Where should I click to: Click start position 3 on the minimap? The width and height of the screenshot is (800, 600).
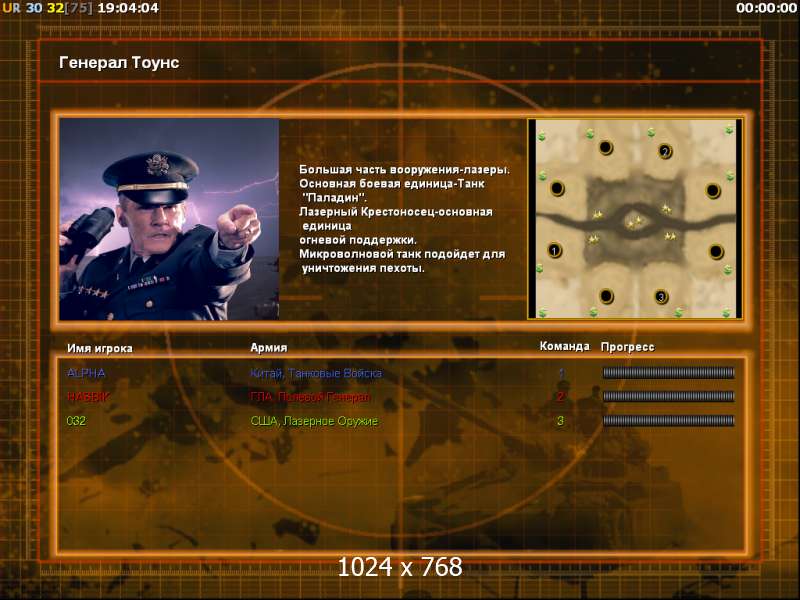pos(661,296)
